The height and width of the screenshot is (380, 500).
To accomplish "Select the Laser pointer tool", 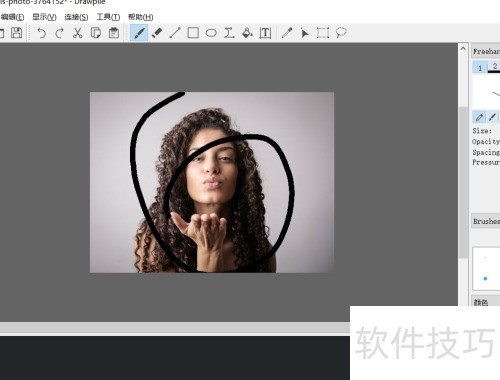I will (304, 33).
